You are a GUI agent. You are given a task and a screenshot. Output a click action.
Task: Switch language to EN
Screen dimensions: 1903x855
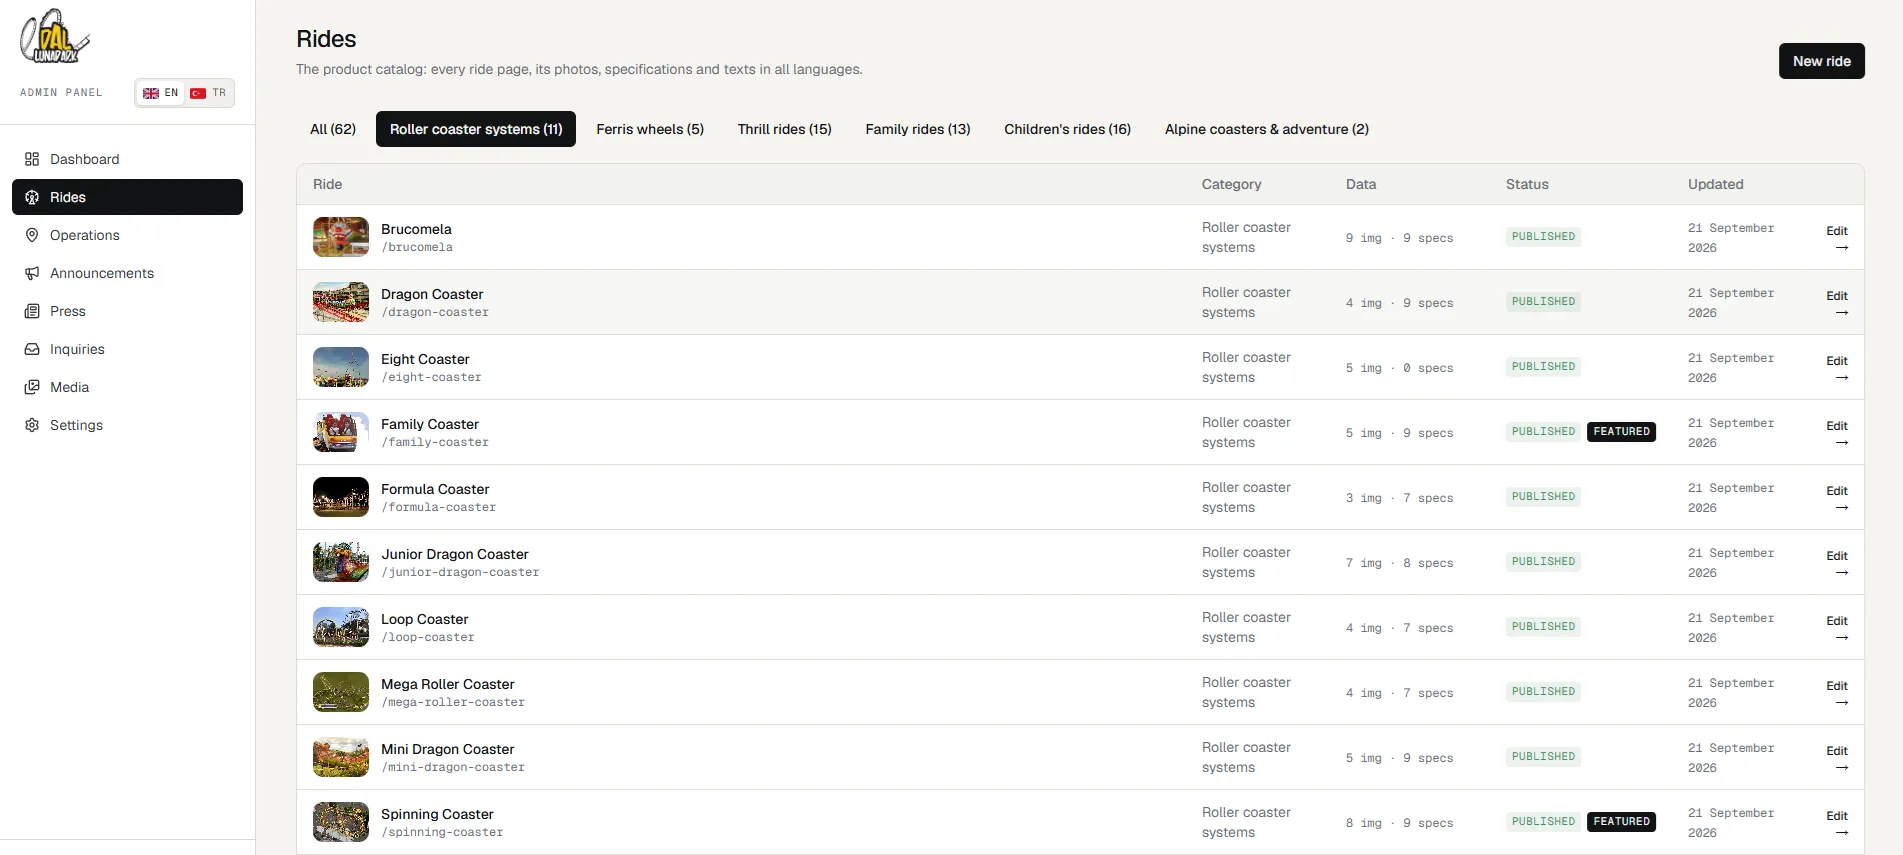[x=160, y=93]
